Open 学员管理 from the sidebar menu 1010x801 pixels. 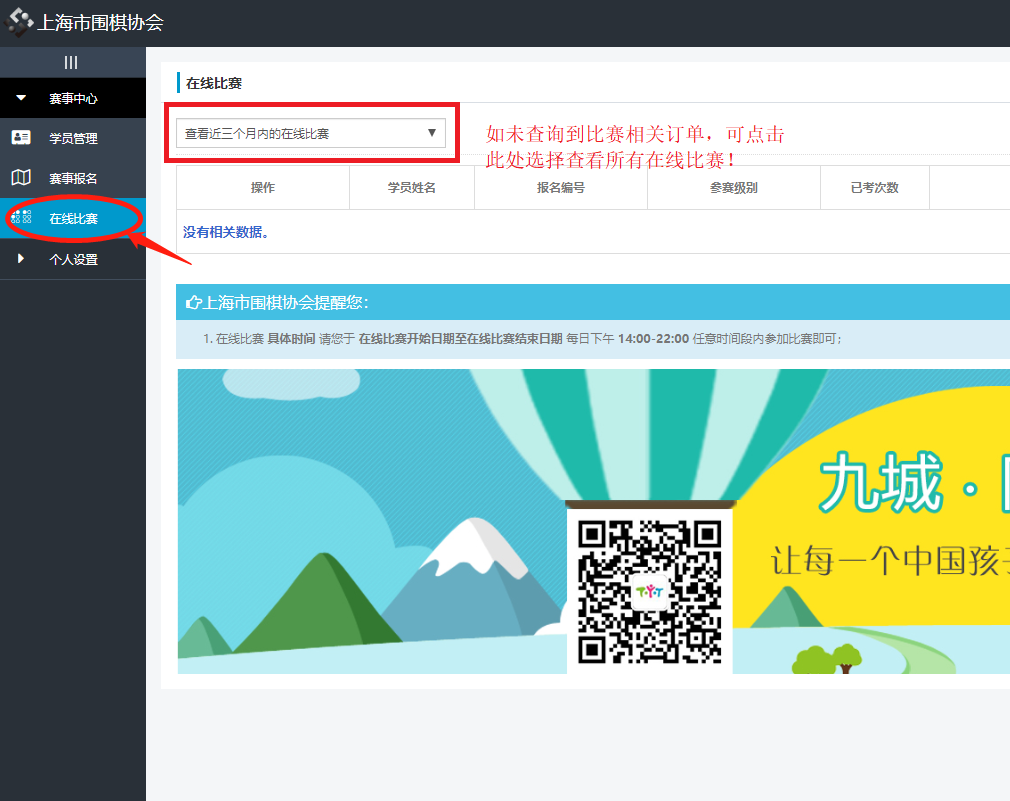(73, 138)
